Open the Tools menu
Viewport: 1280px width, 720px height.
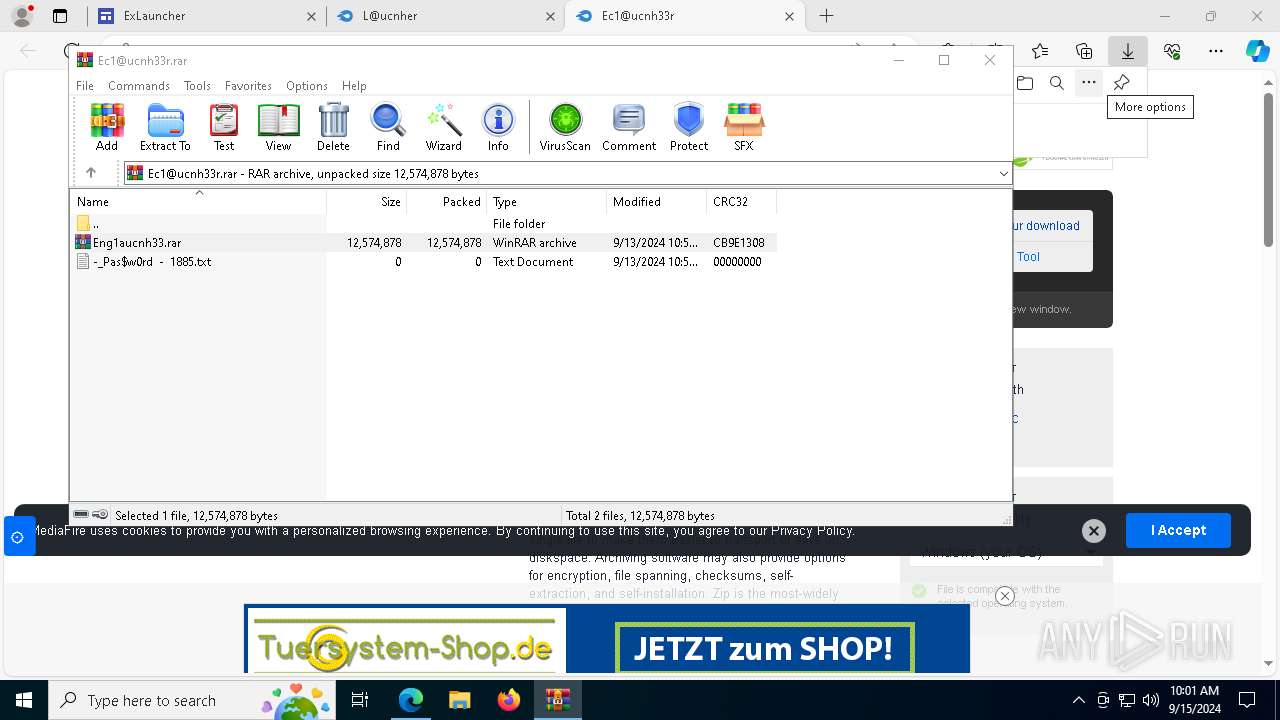[x=197, y=86]
